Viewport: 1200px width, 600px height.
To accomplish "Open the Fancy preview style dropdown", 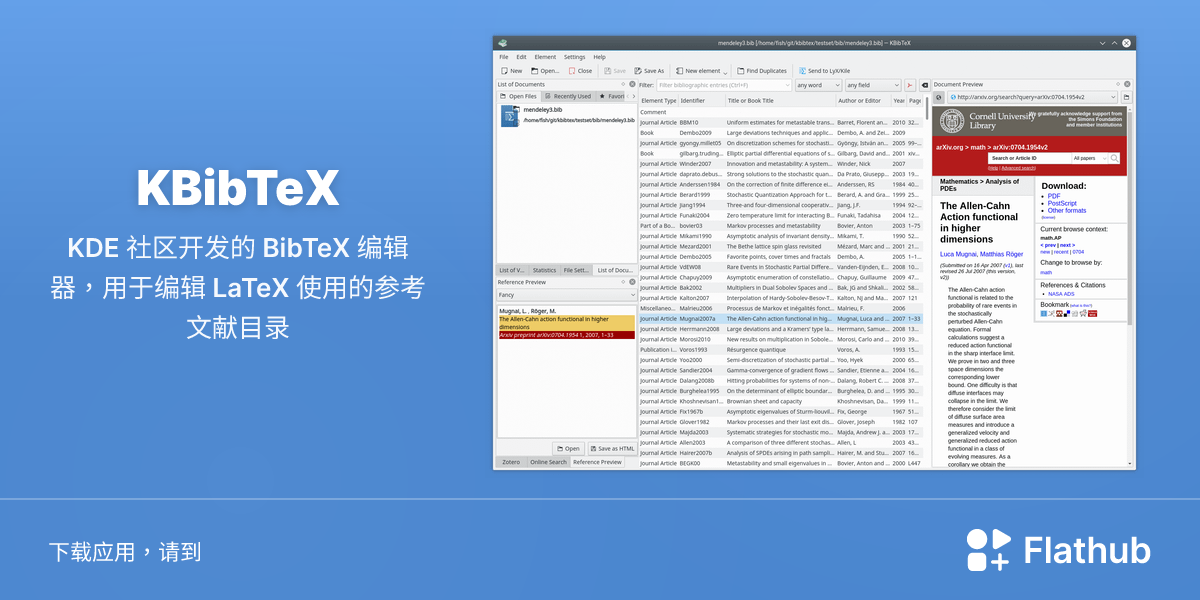I will 567,295.
